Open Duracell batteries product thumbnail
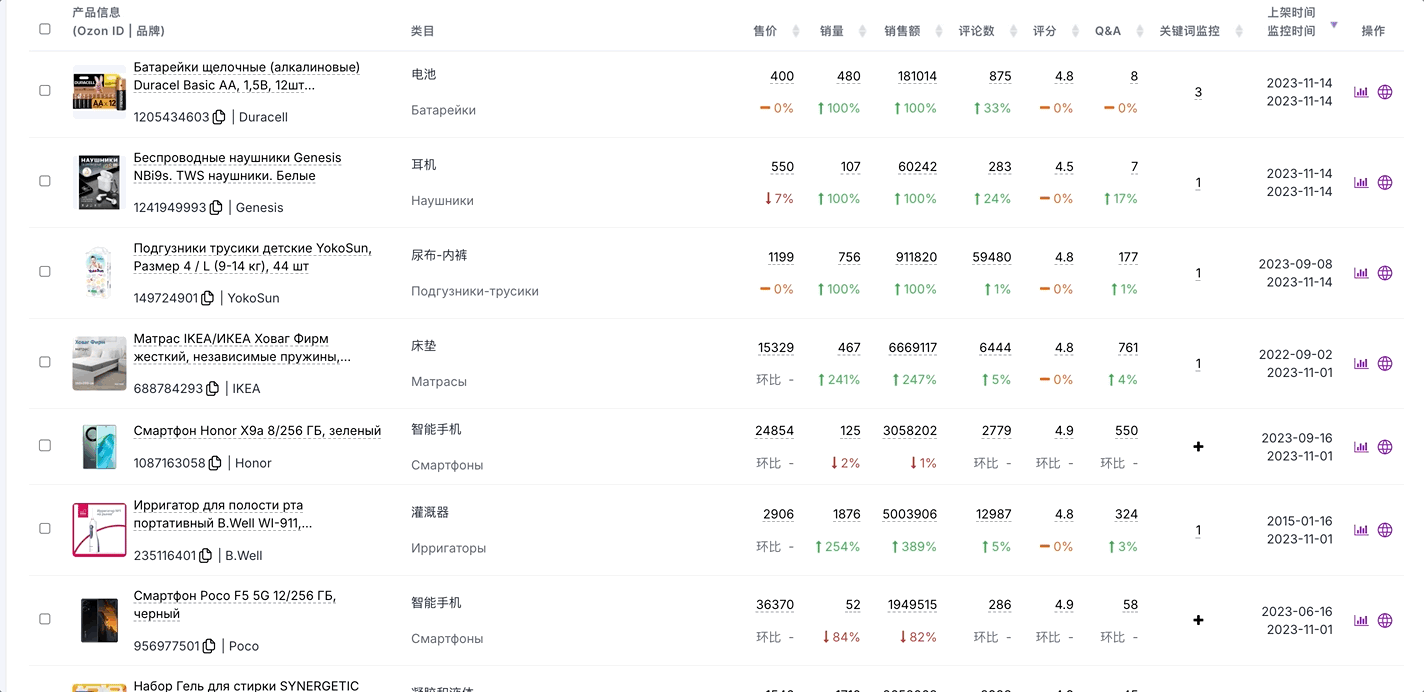Screen dimensions: 1424x692 tap(99, 92)
